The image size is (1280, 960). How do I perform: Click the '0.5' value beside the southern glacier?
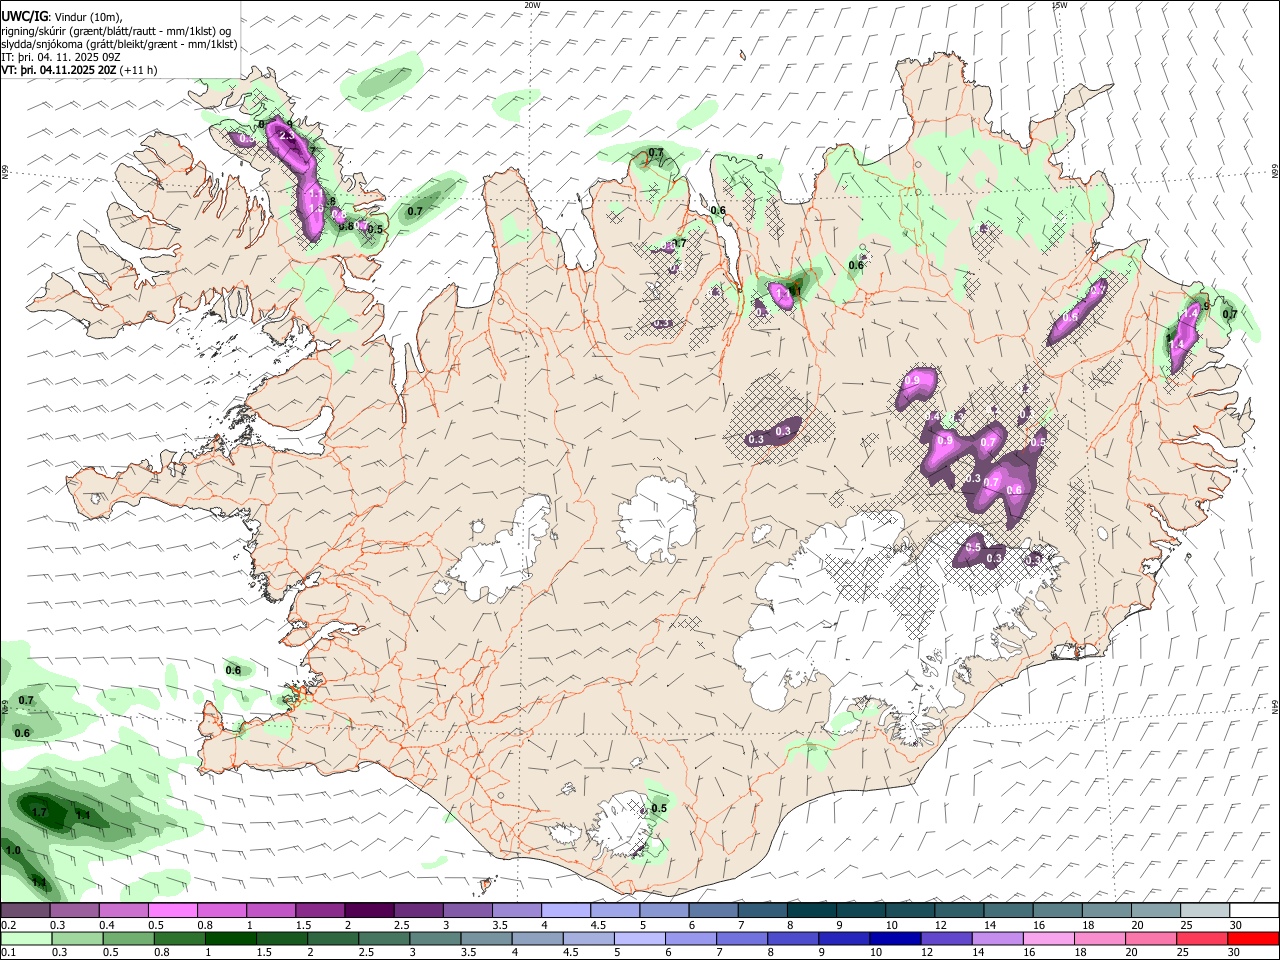(659, 808)
